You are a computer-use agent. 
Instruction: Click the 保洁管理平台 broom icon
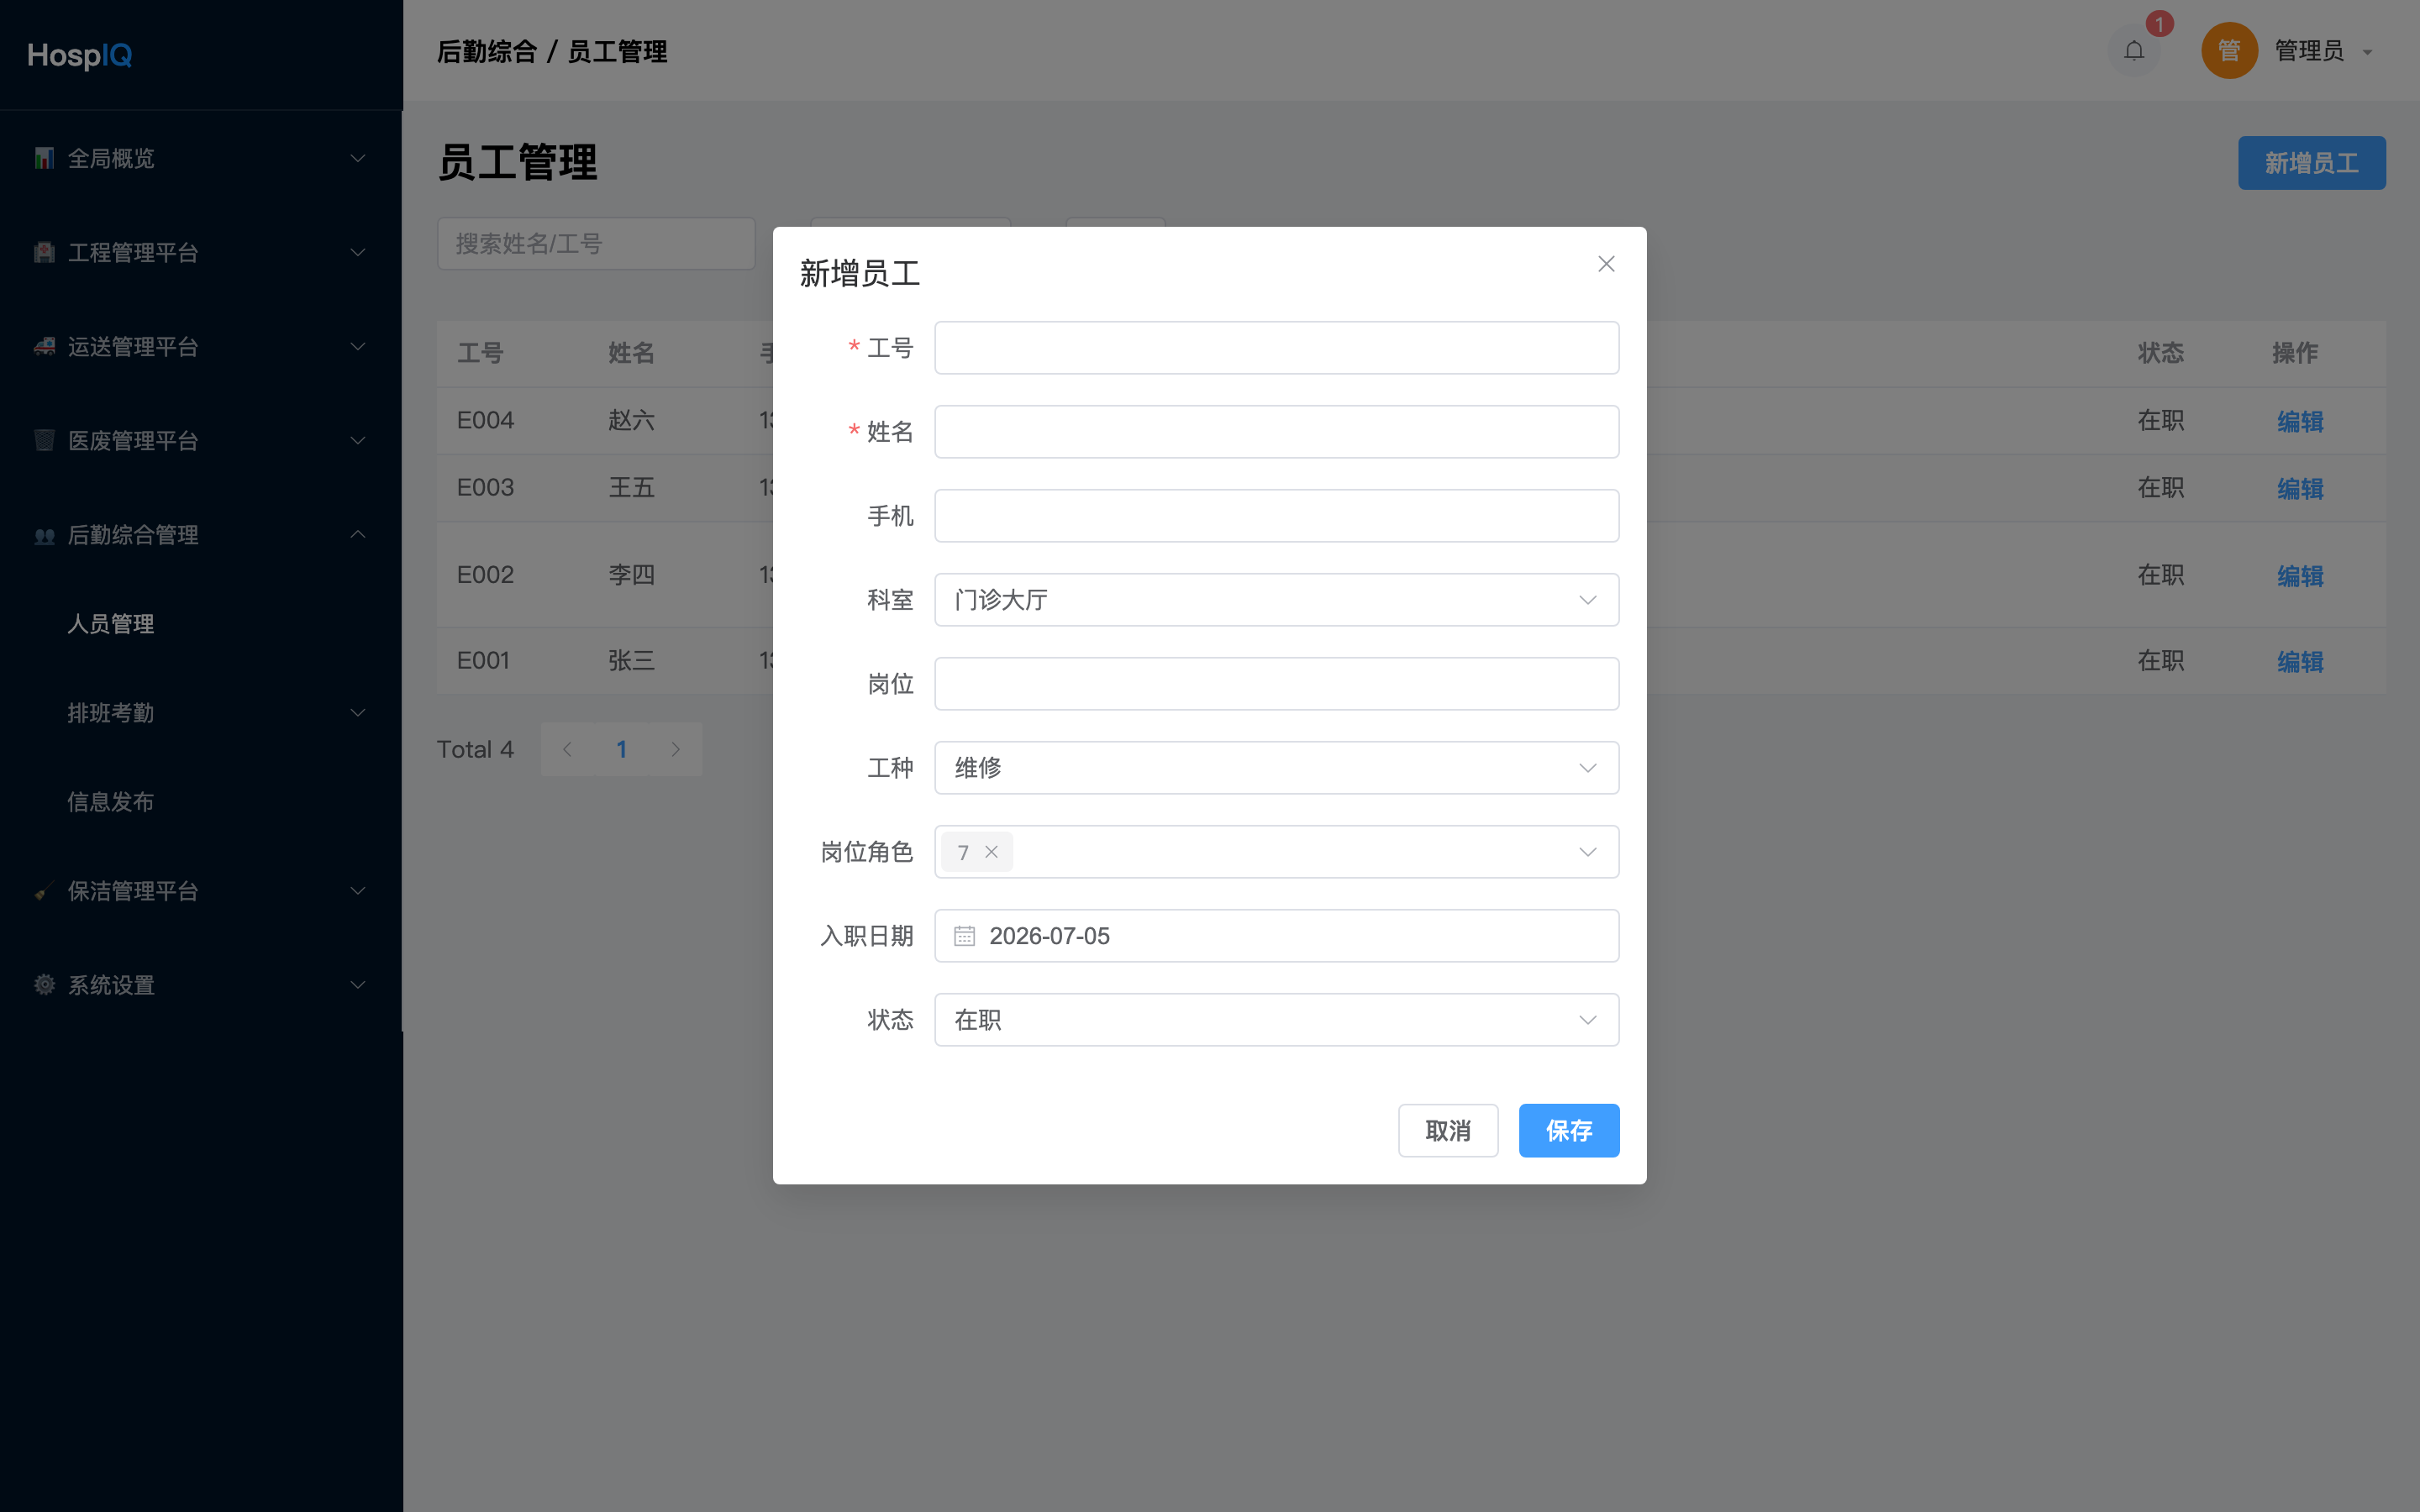coord(44,891)
